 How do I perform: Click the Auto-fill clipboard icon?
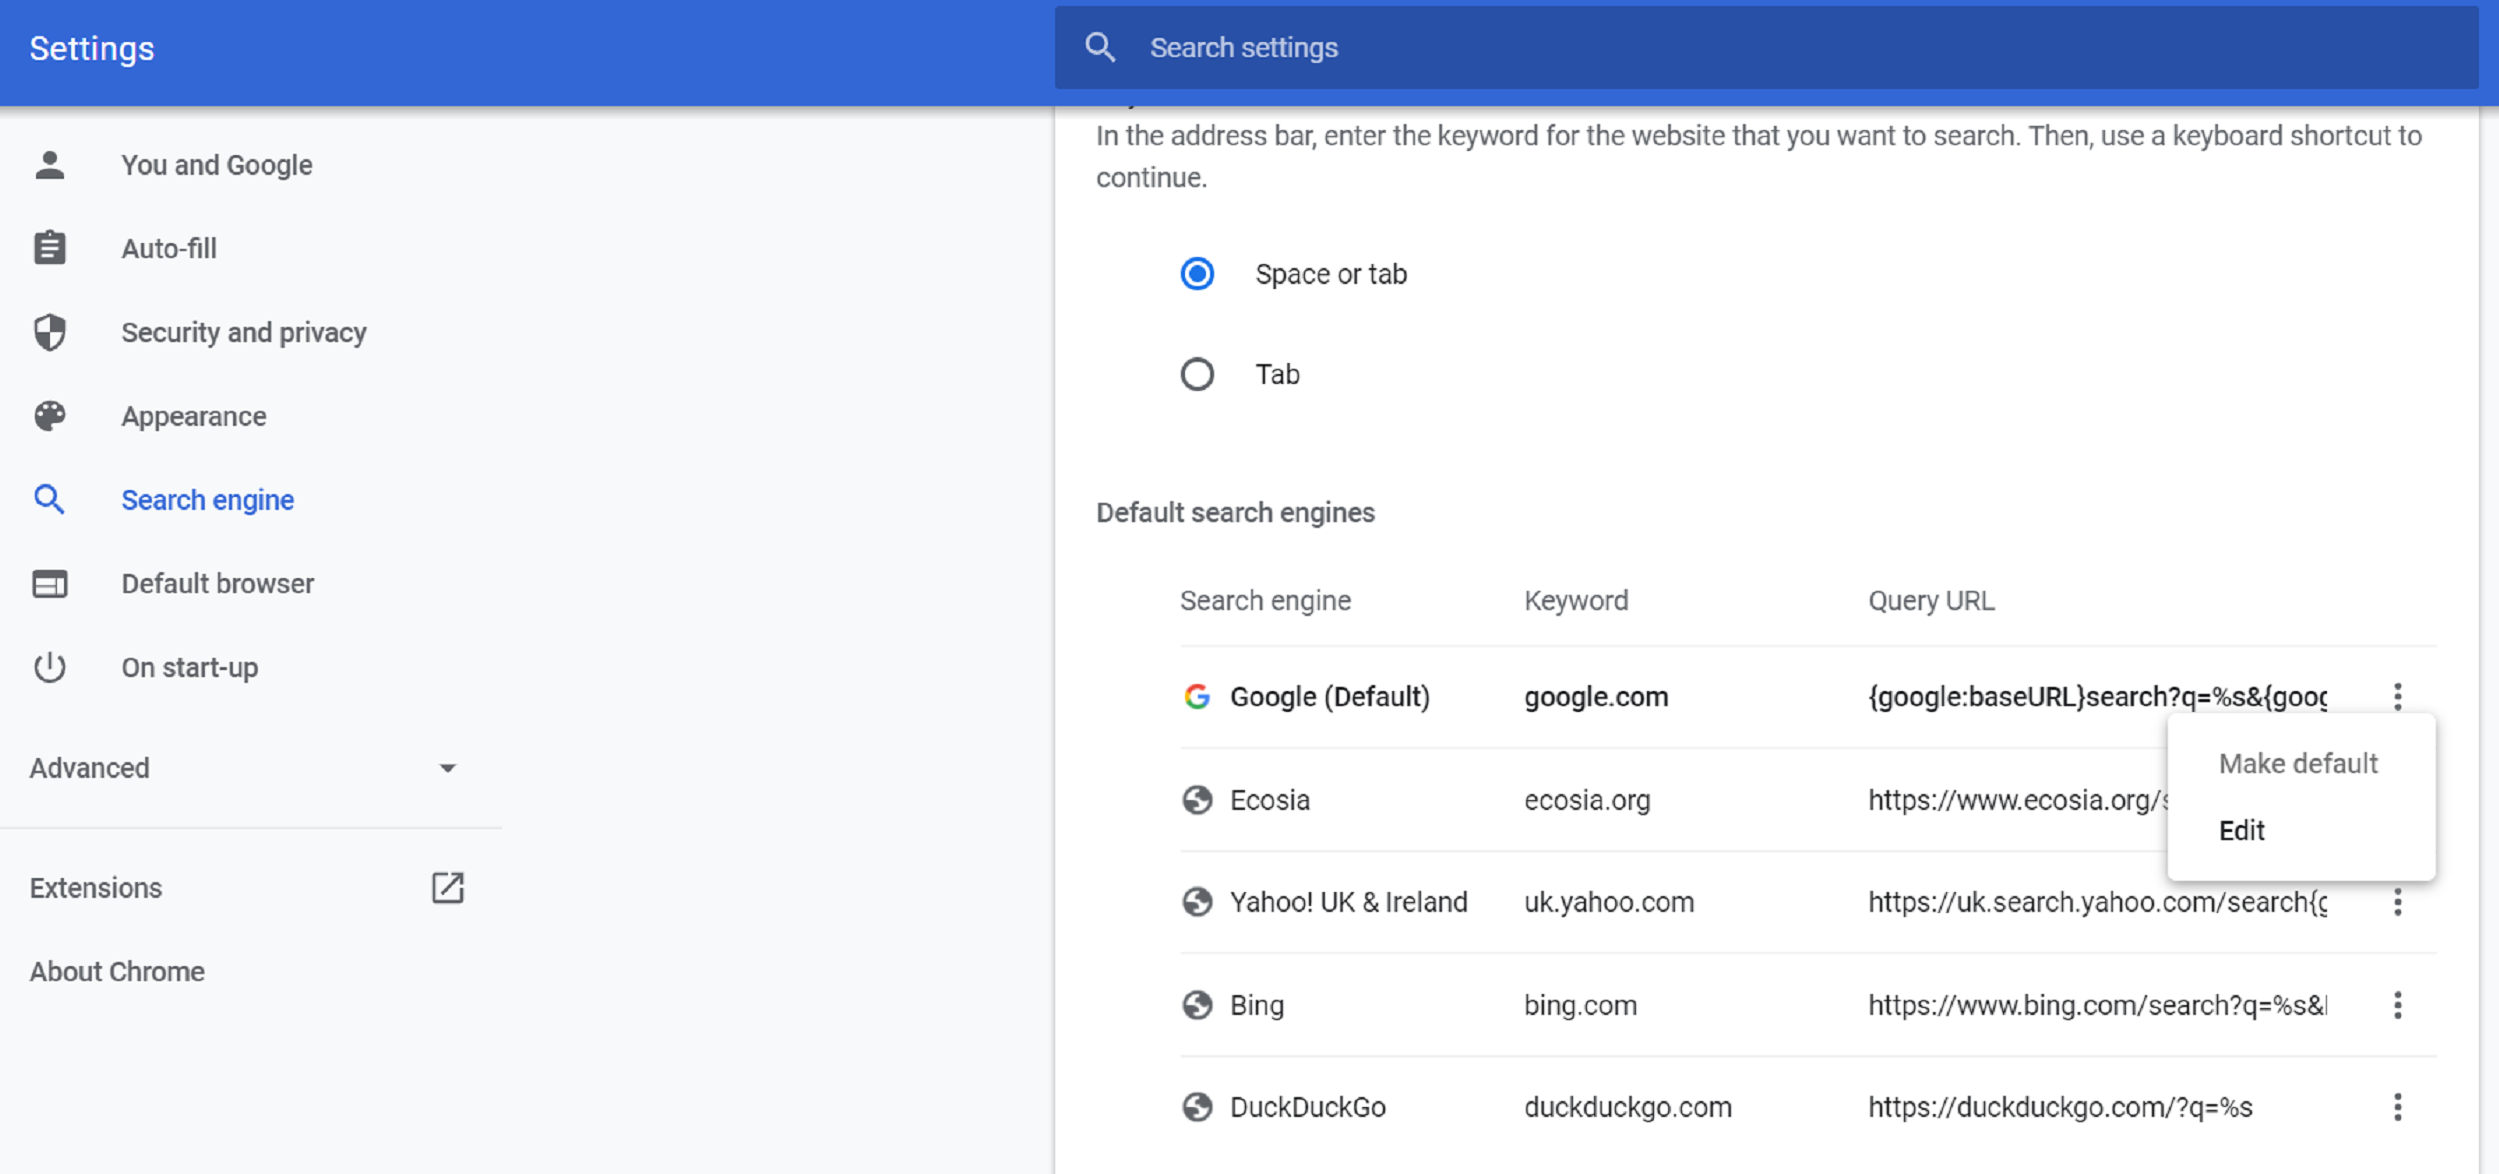tap(49, 248)
